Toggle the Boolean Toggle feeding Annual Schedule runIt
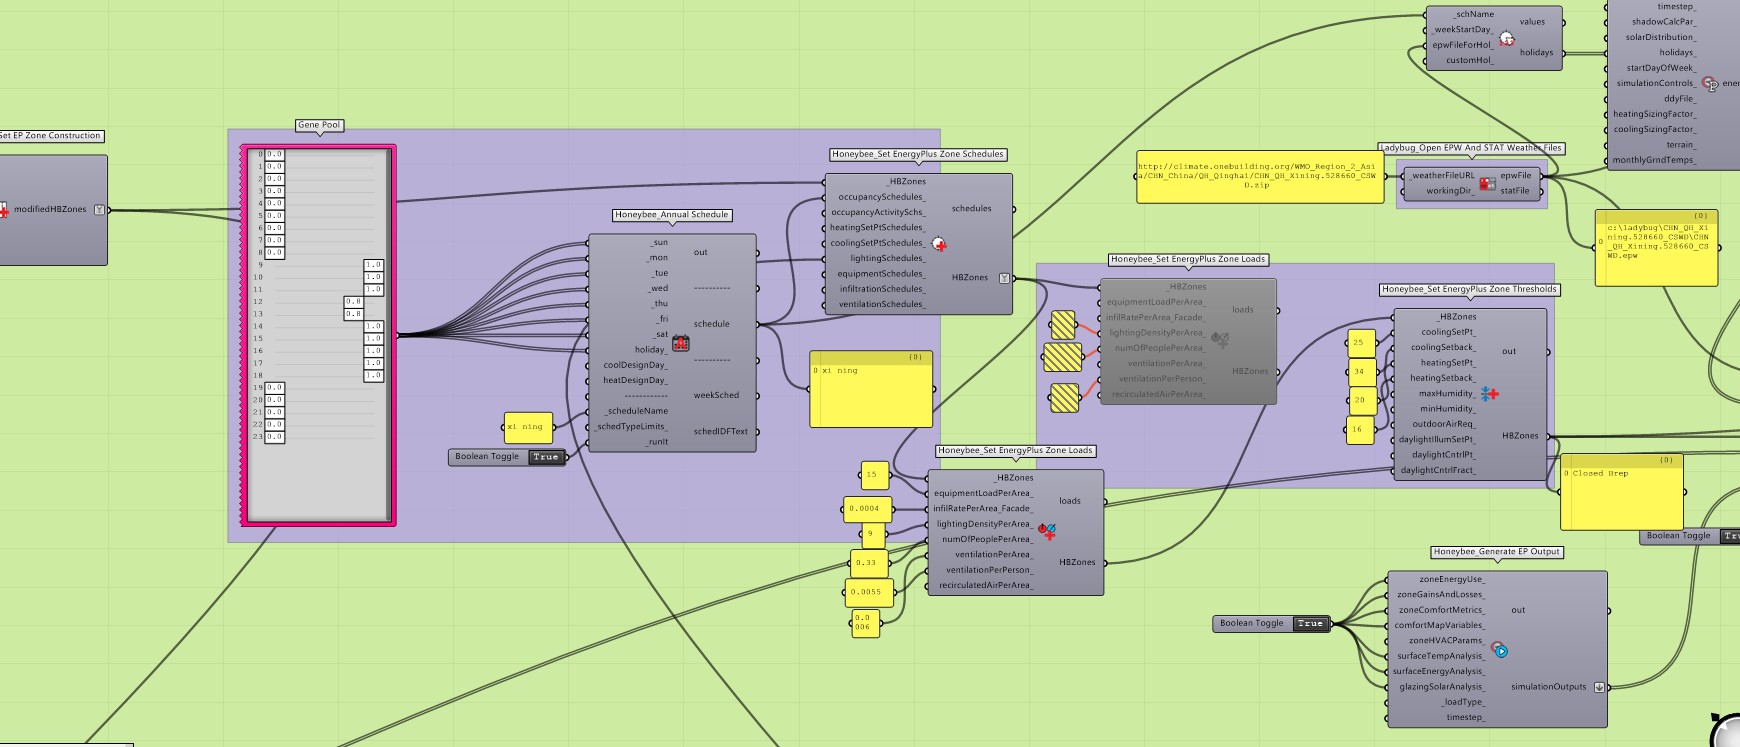The height and width of the screenshot is (747, 1740). [x=545, y=457]
